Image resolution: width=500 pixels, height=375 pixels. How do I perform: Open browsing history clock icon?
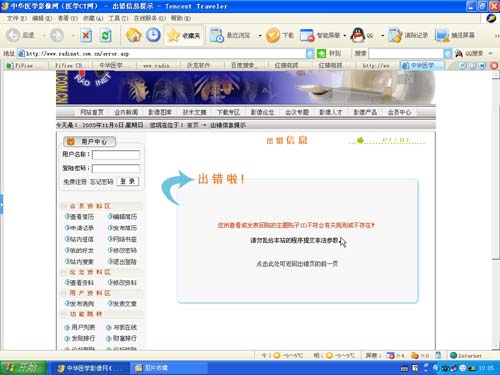point(153,35)
